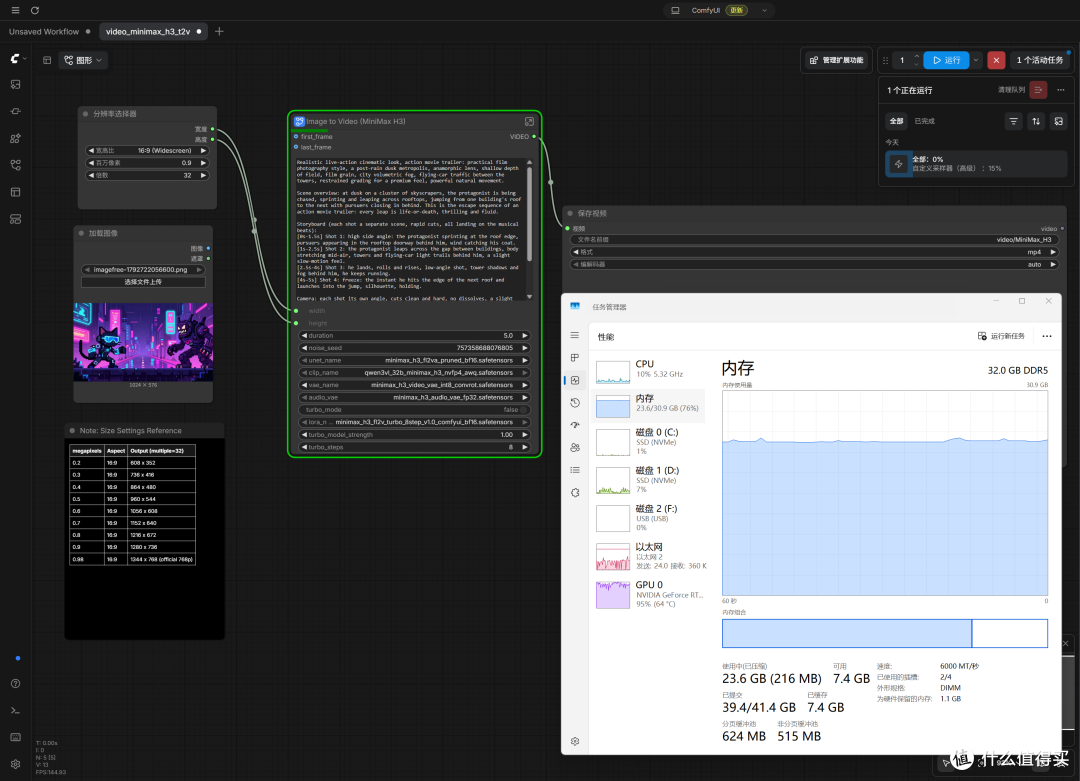Select the 已完成 queue tab
The image size is (1080, 781).
click(924, 121)
